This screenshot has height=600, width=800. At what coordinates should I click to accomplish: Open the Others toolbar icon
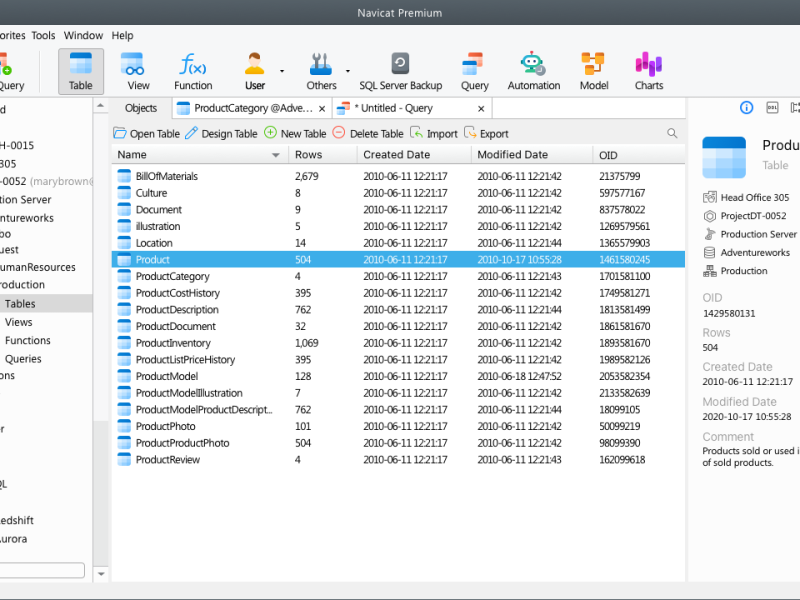tap(321, 64)
